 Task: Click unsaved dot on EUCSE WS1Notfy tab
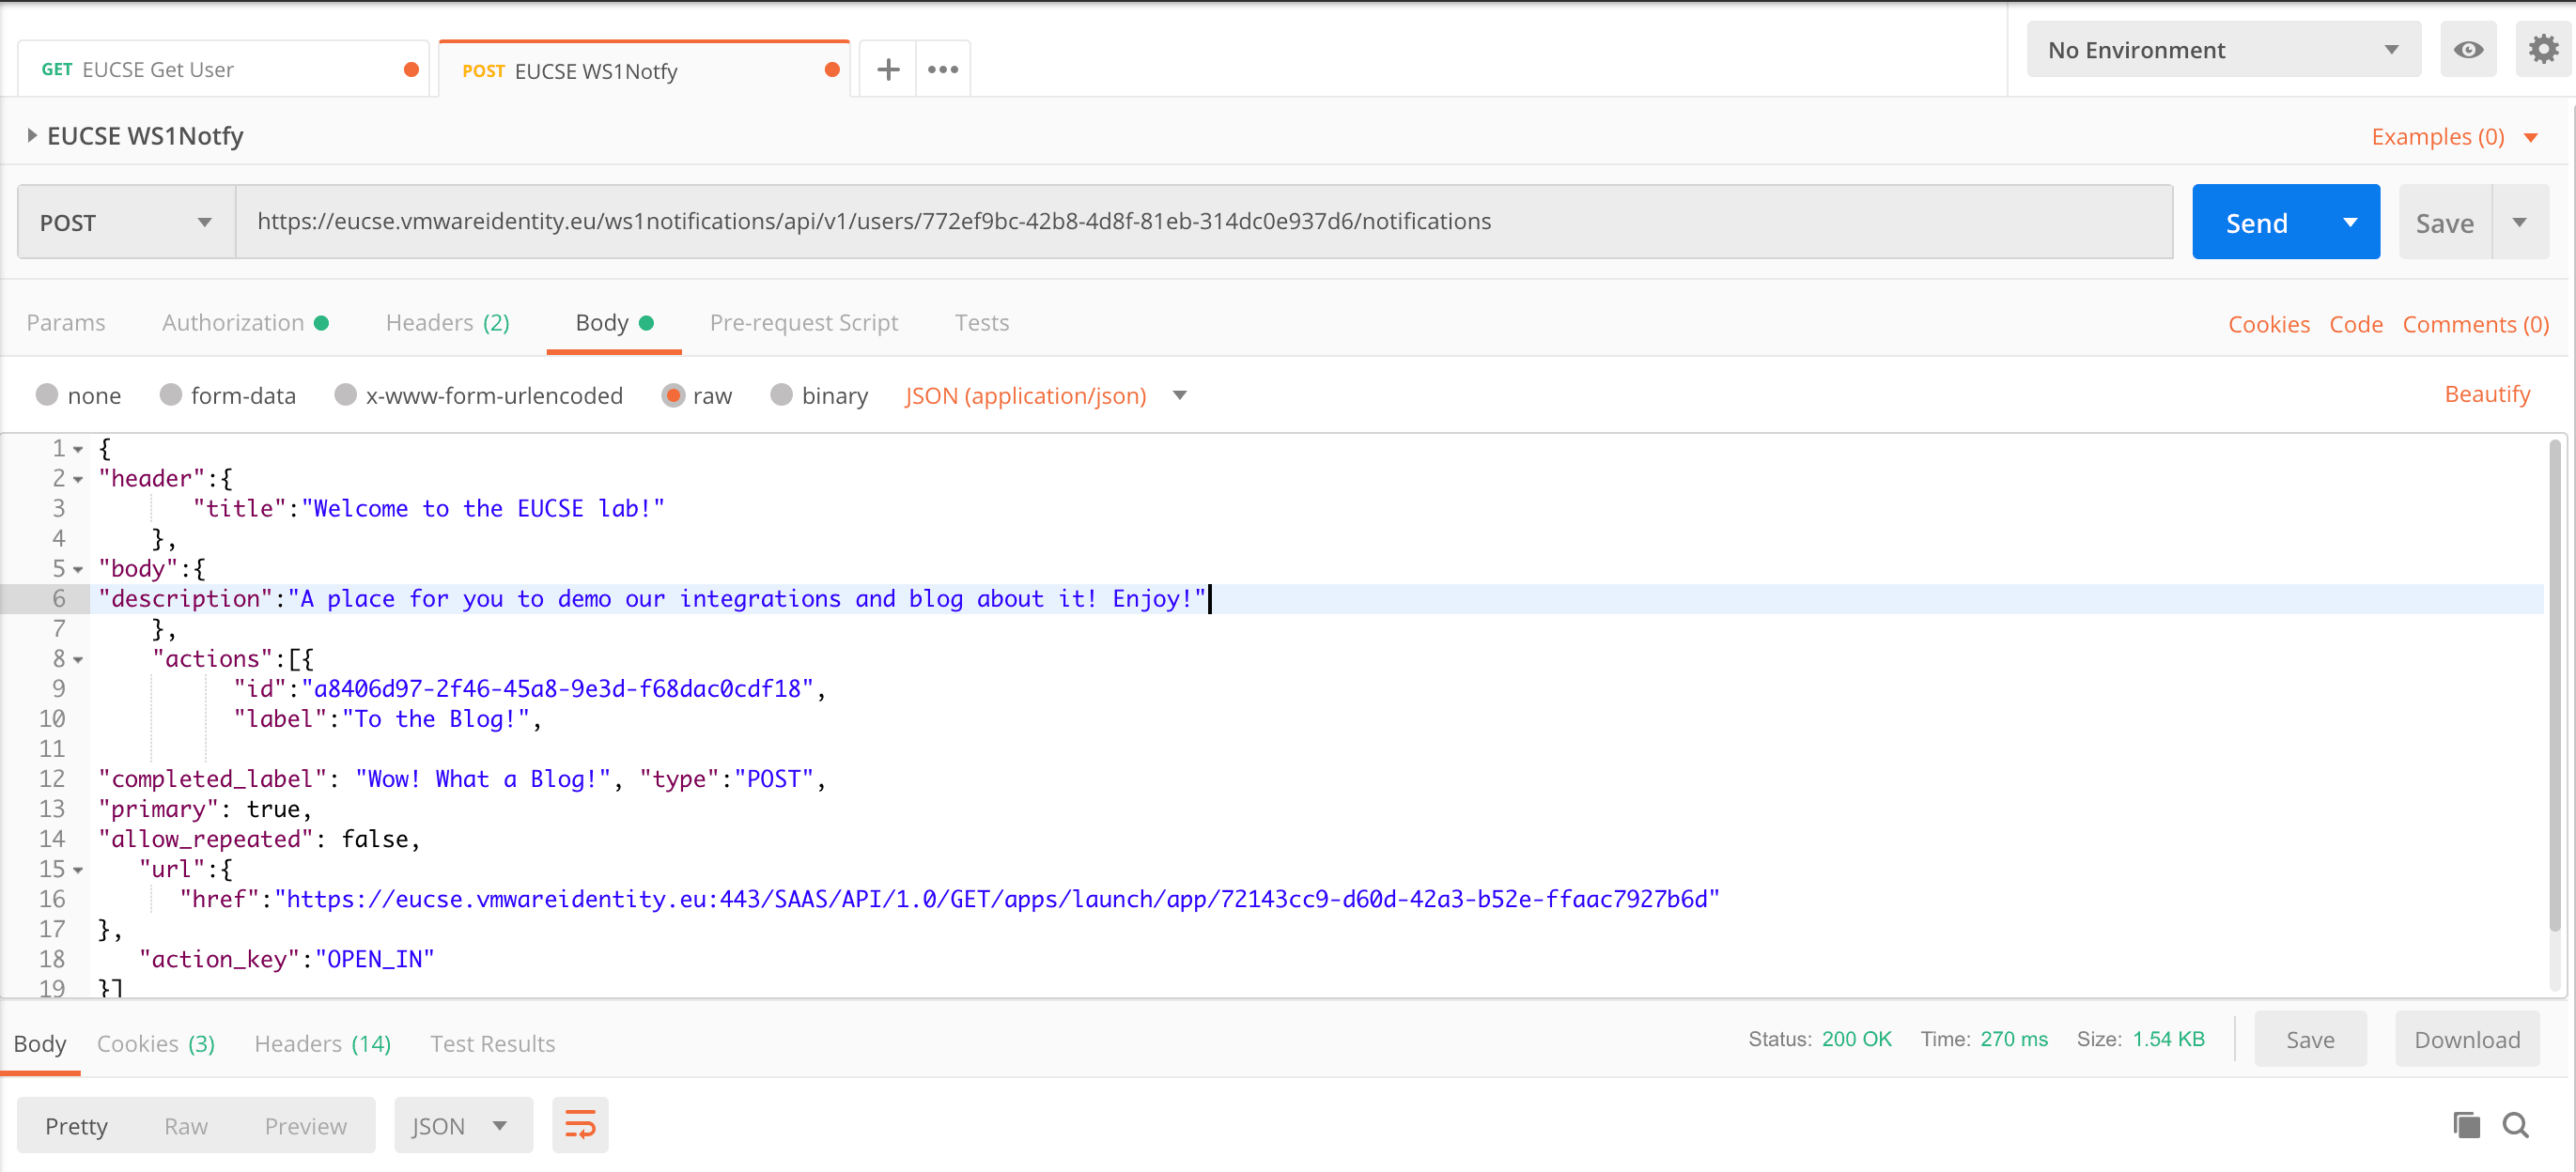[832, 70]
